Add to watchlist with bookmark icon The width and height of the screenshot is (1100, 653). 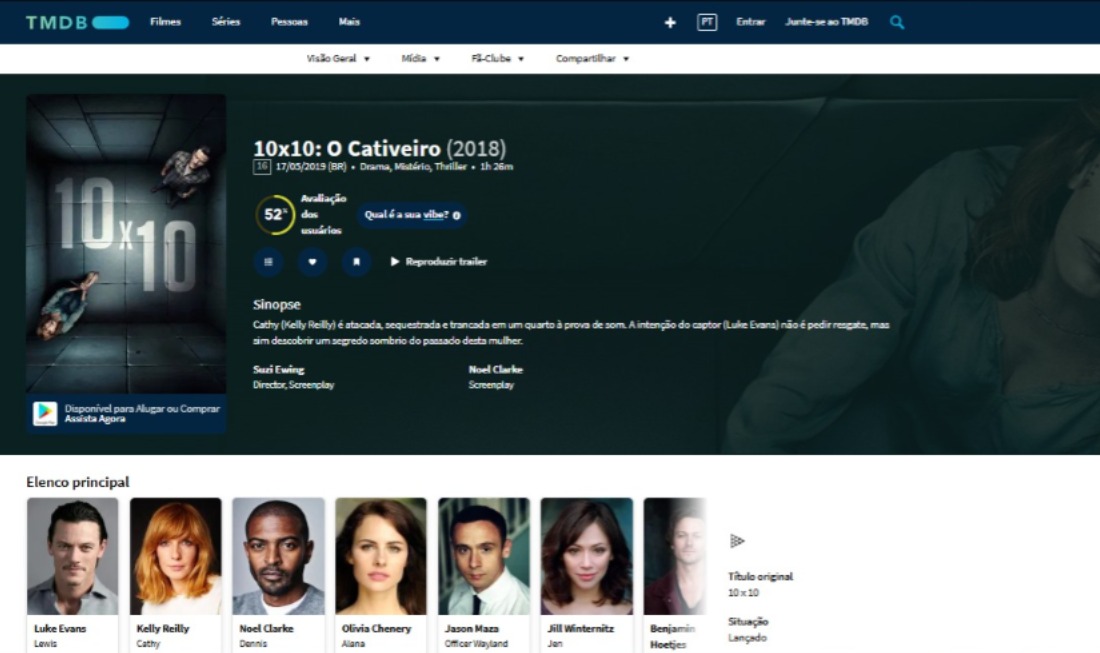[356, 262]
